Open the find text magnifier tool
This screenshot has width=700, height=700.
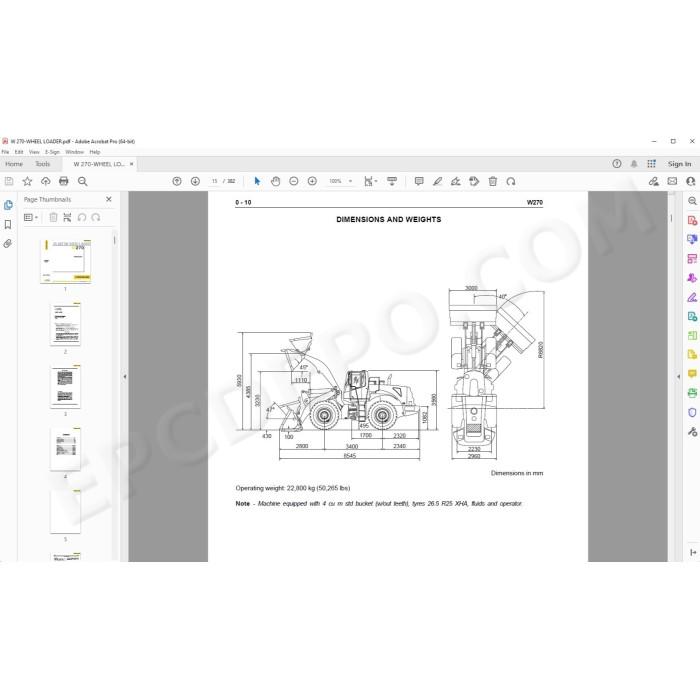[x=83, y=181]
